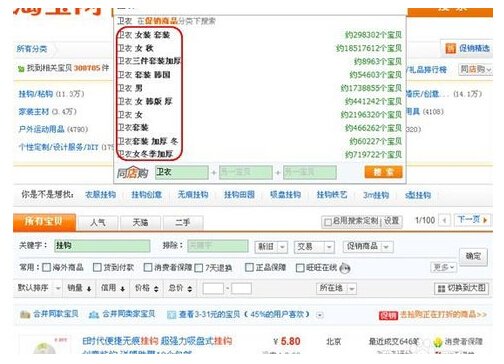The height and width of the screenshot is (364, 504).
Task: Check 旺旺在线 option
Action: point(300,268)
